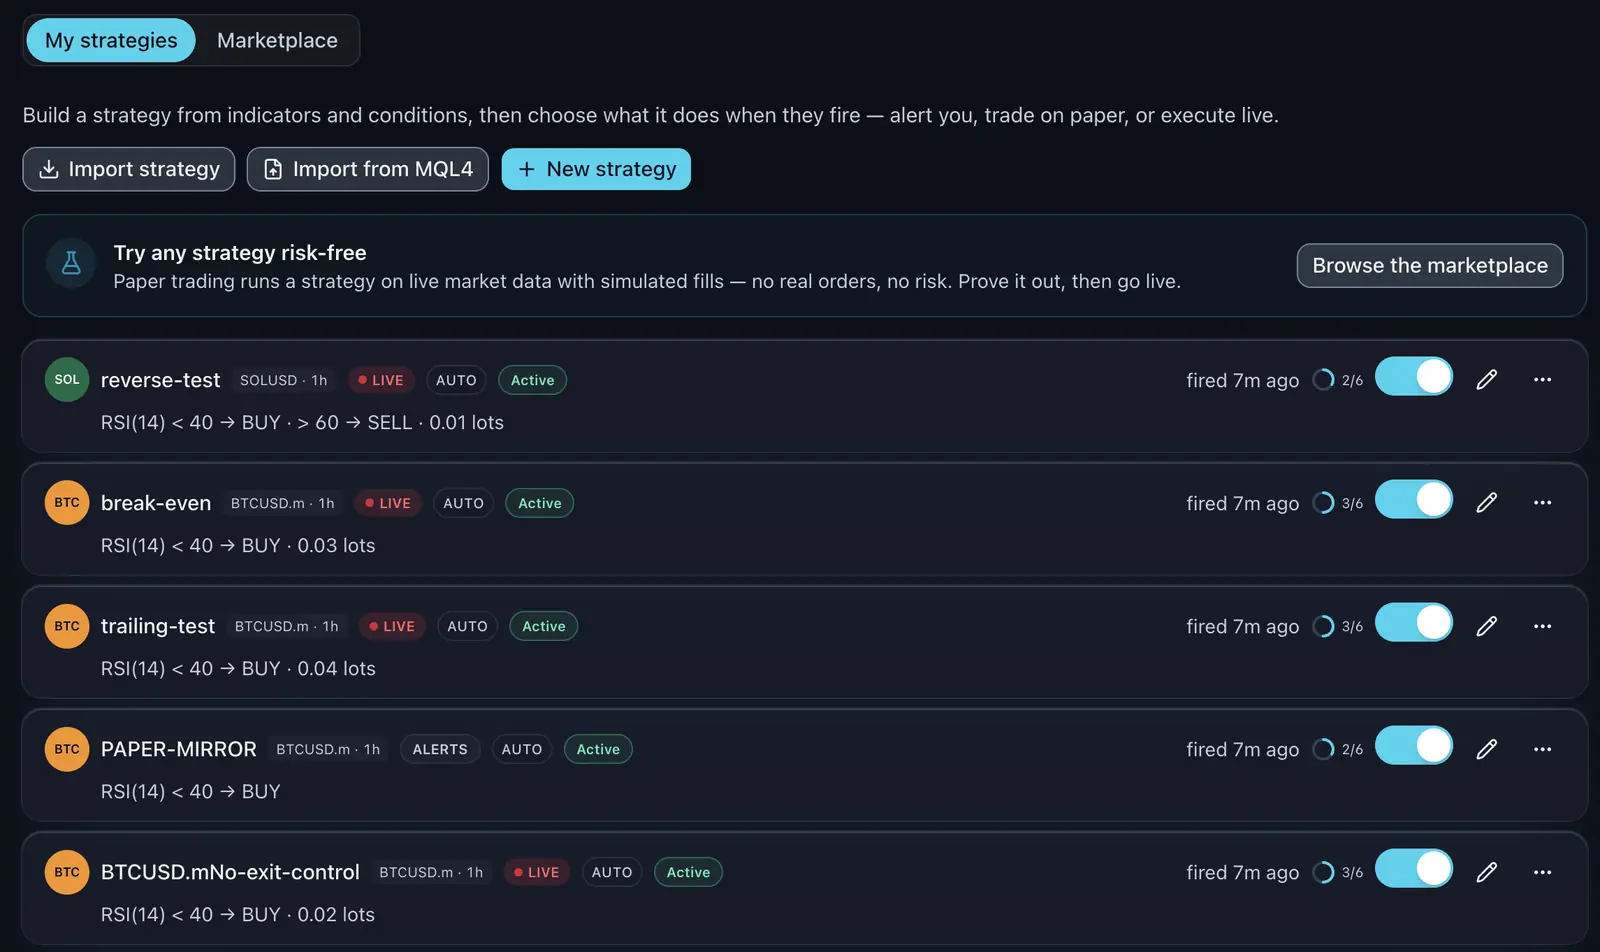Switch to the My strategies tab

pos(111,40)
